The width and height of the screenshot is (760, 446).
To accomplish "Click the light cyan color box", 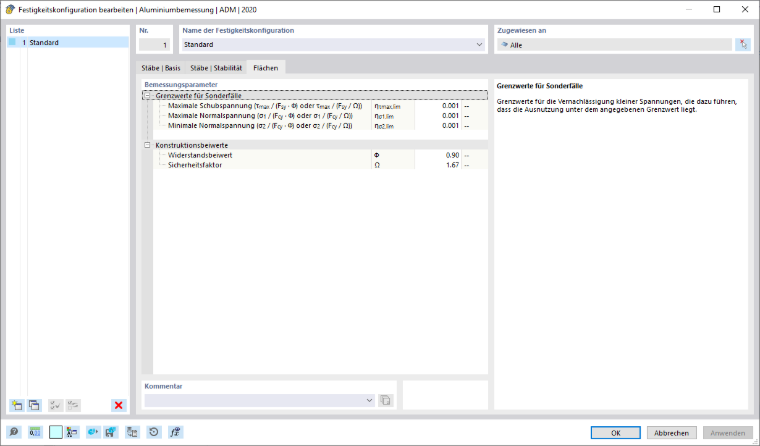I will [56, 432].
